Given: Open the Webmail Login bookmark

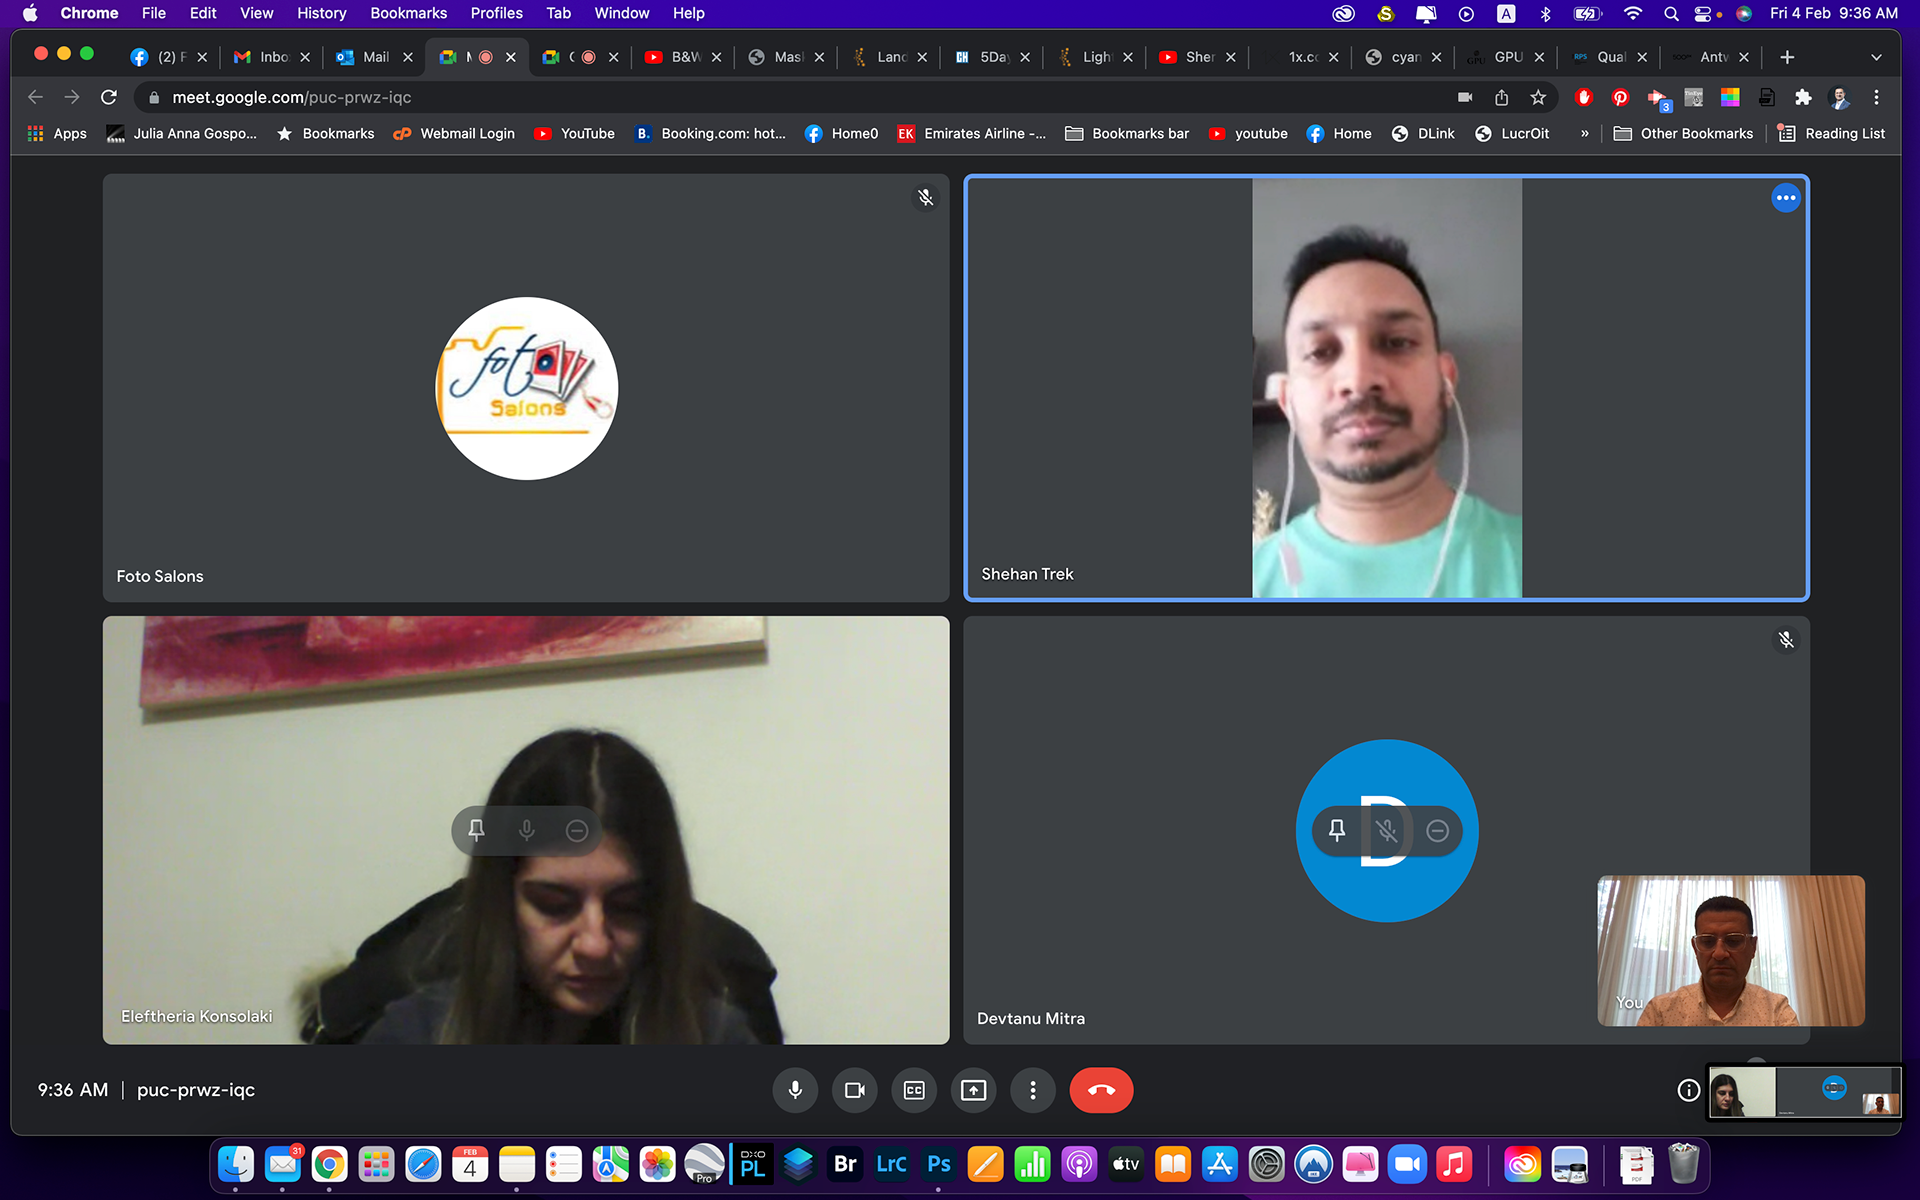Looking at the screenshot, I should click(x=455, y=133).
